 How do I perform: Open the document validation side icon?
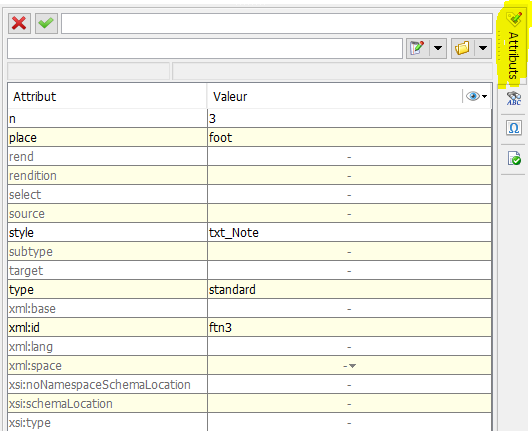tap(514, 158)
